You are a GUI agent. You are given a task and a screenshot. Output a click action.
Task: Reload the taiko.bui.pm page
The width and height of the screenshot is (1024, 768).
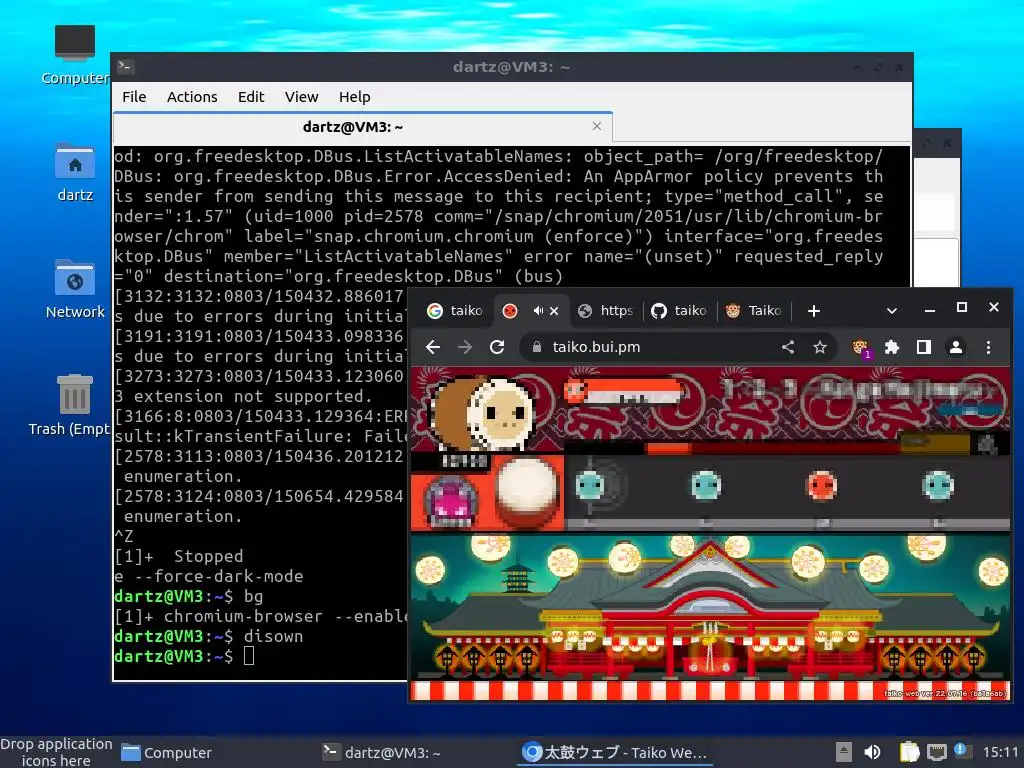point(497,347)
